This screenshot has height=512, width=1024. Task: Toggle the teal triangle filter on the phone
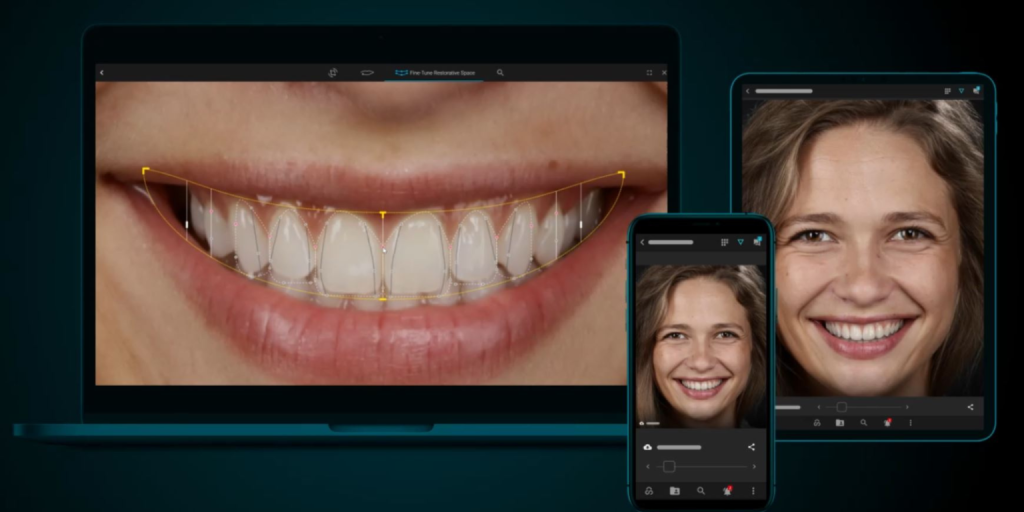[740, 242]
